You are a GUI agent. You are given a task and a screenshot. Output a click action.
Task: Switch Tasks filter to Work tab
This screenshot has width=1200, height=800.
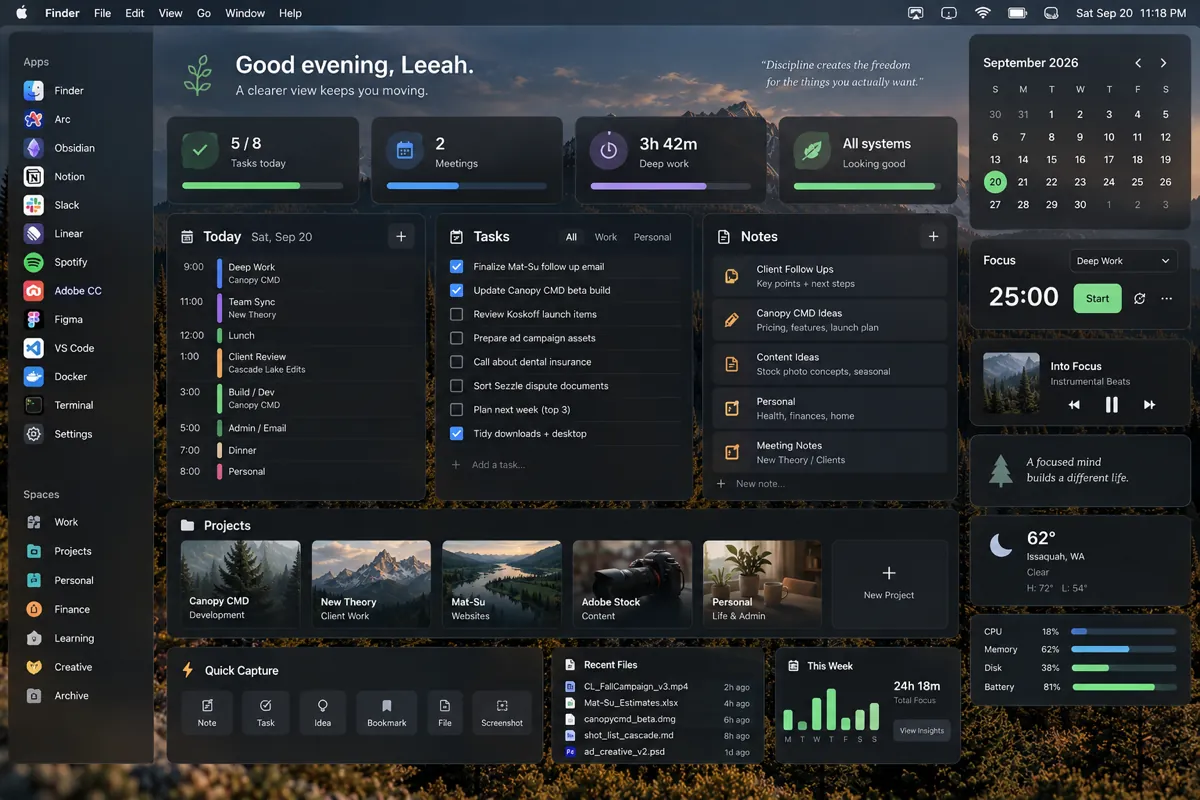[x=606, y=237]
